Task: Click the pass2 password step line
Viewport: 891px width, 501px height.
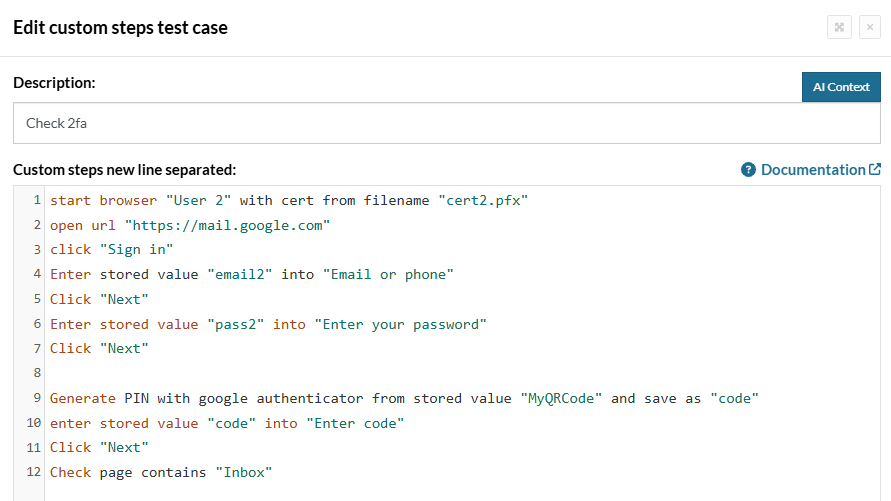Action: coord(268,324)
